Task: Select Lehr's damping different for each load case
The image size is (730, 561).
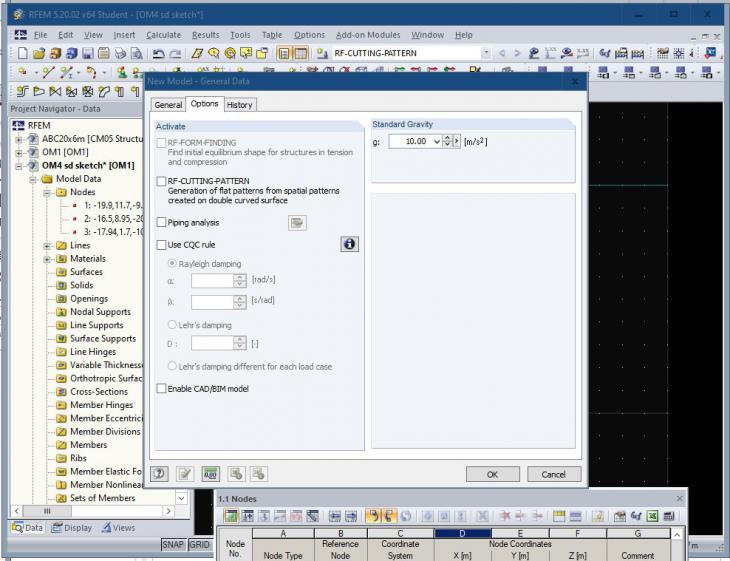Action: 172,366
